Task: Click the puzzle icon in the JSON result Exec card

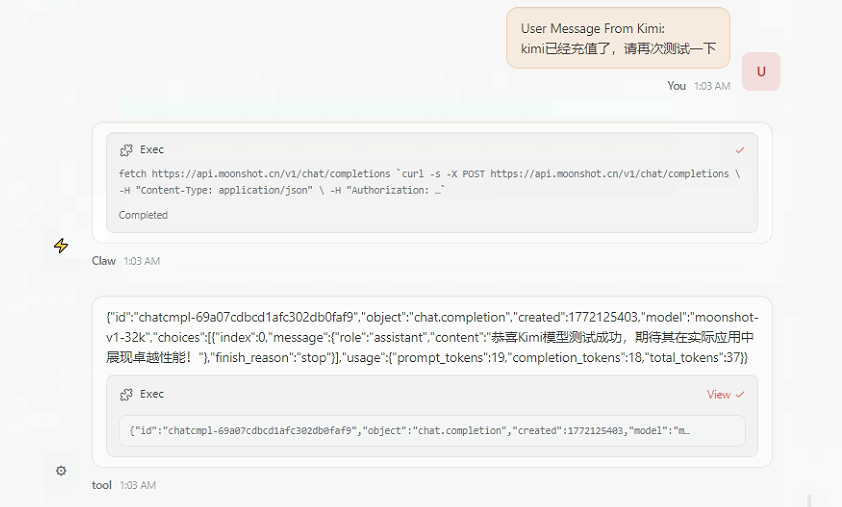Action: [126, 395]
